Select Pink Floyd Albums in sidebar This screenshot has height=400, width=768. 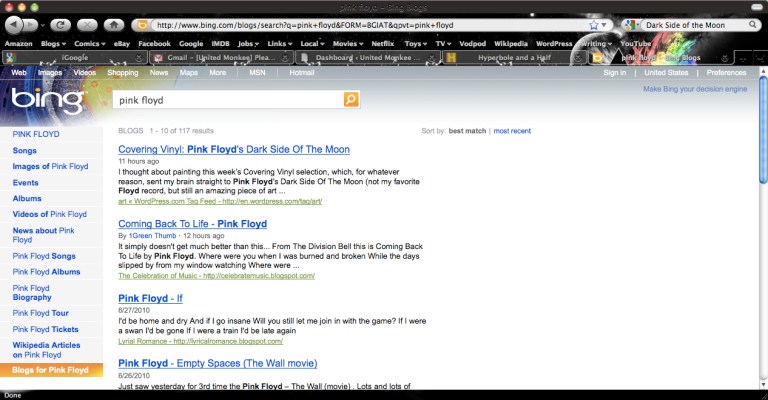pos(46,272)
